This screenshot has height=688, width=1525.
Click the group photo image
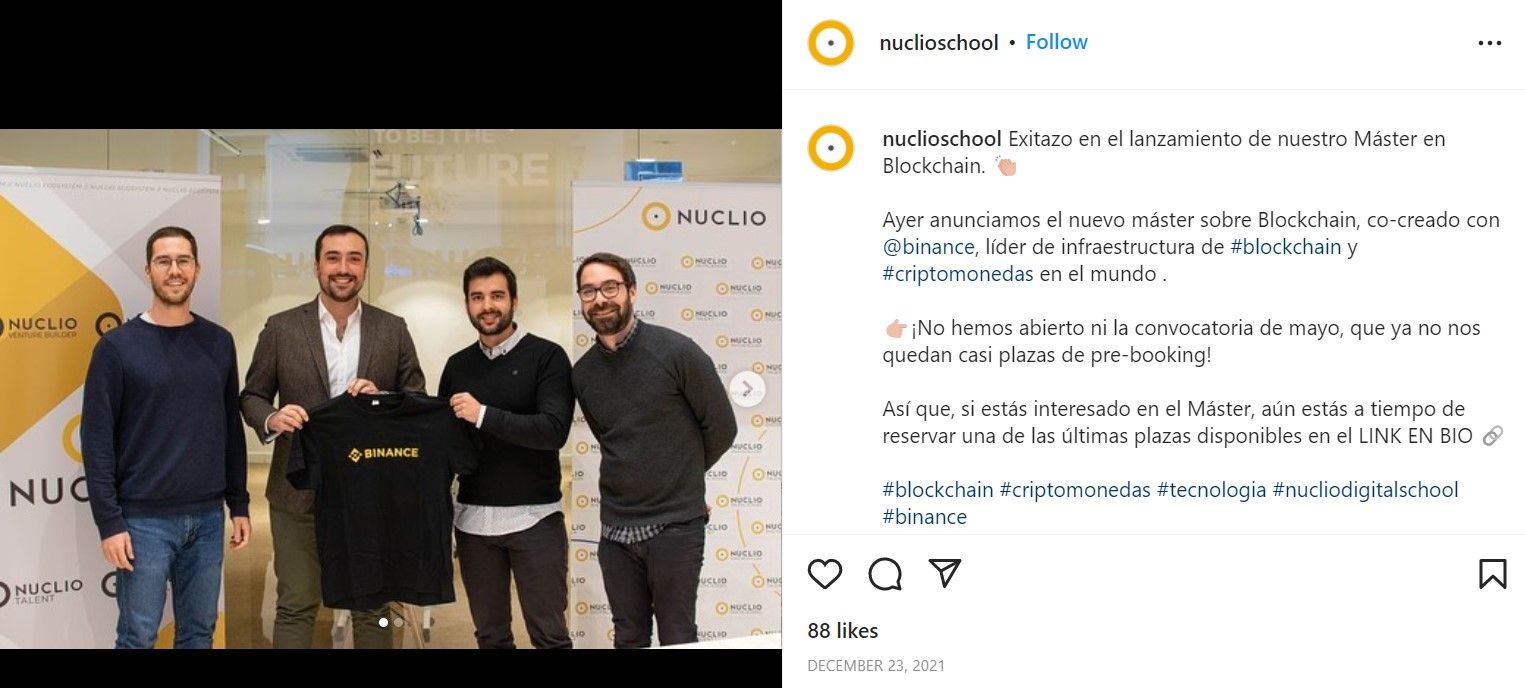pyautogui.click(x=391, y=389)
